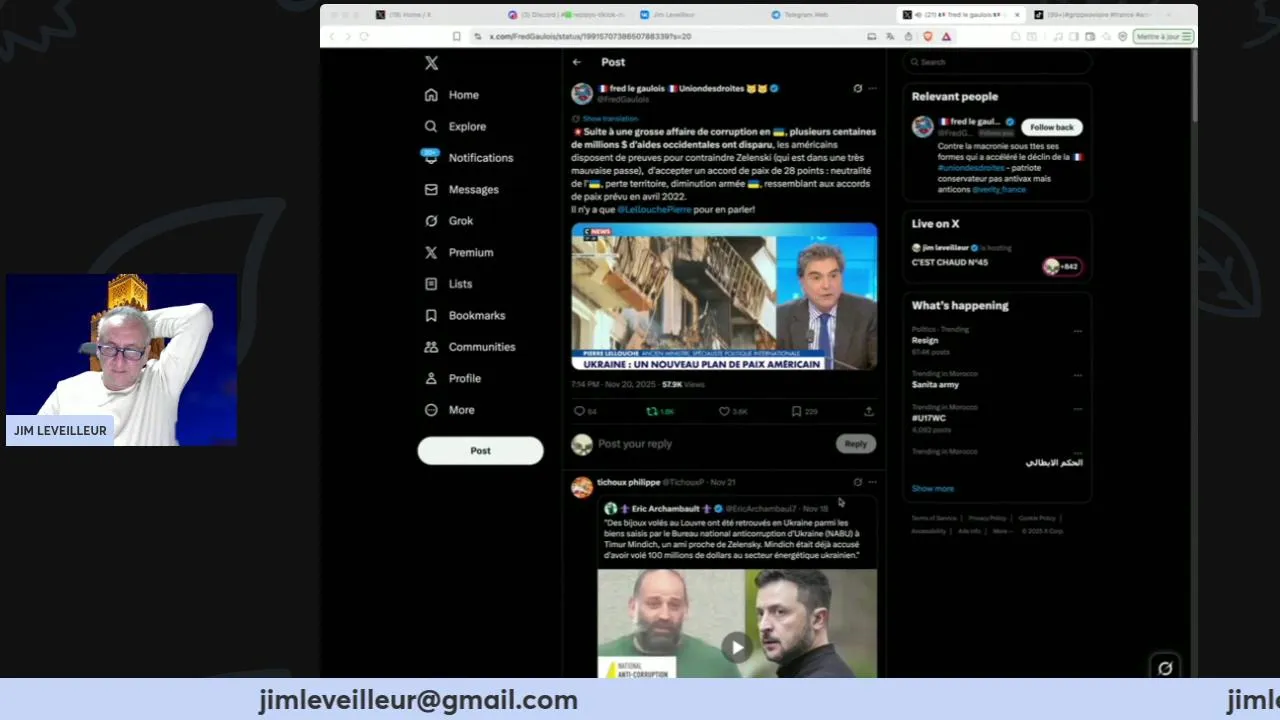Open Privacy Policy footer link

point(987,518)
